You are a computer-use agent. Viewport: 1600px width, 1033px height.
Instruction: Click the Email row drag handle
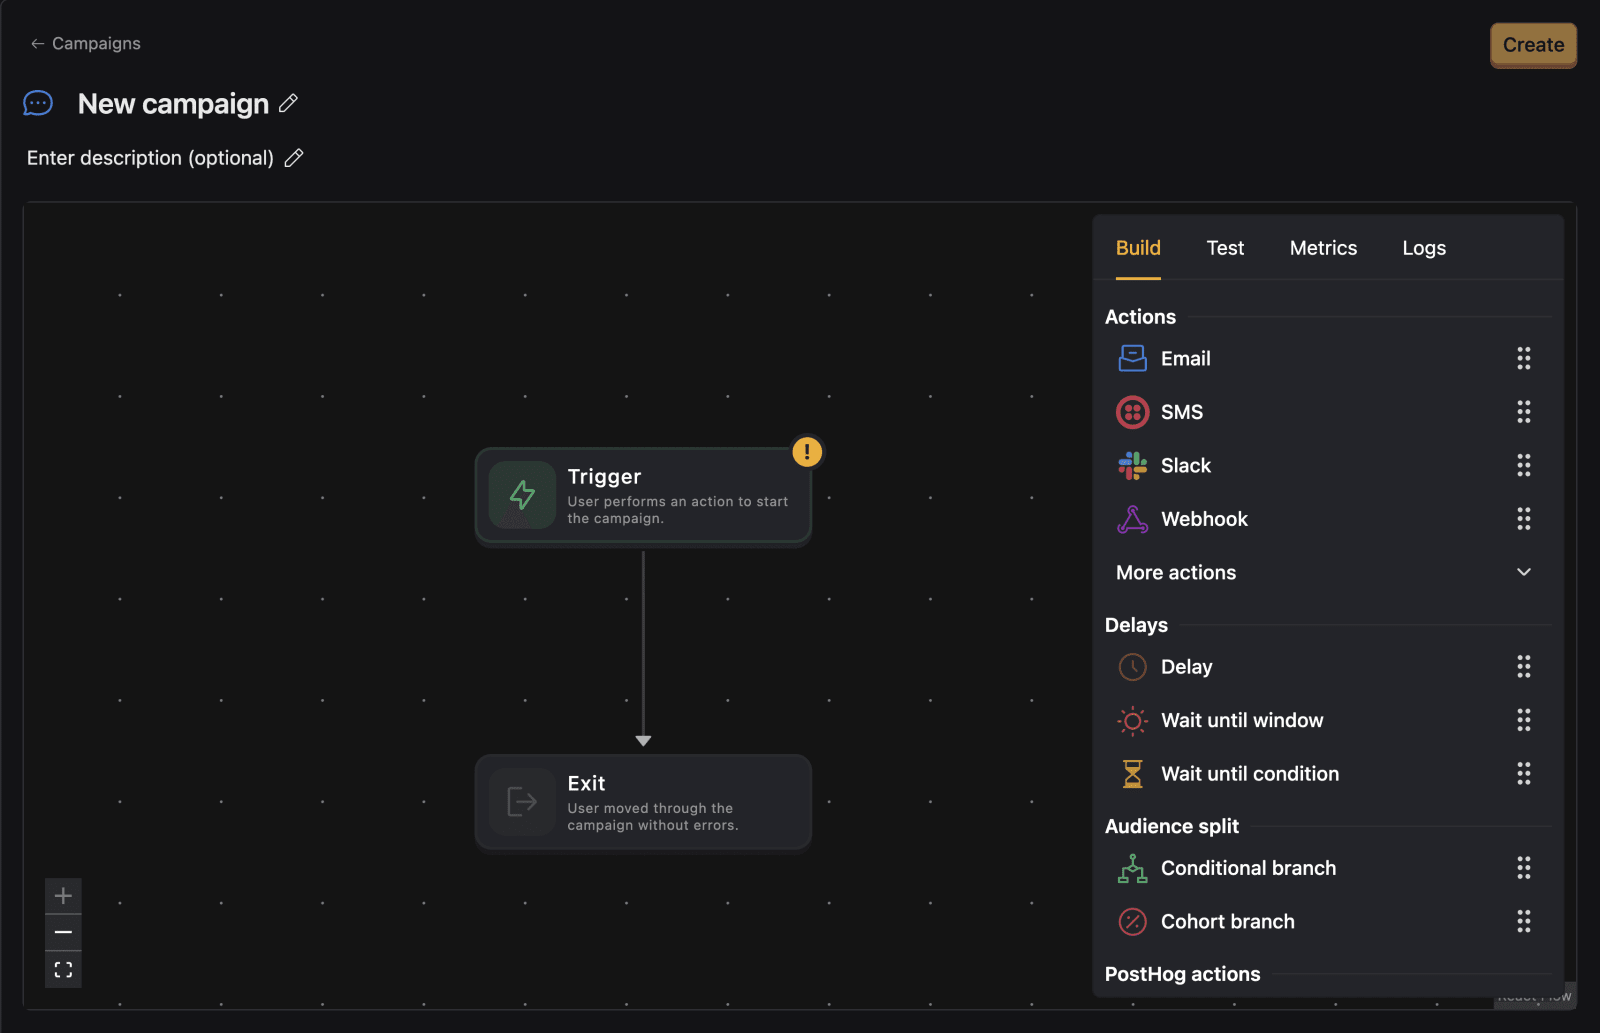tap(1523, 358)
